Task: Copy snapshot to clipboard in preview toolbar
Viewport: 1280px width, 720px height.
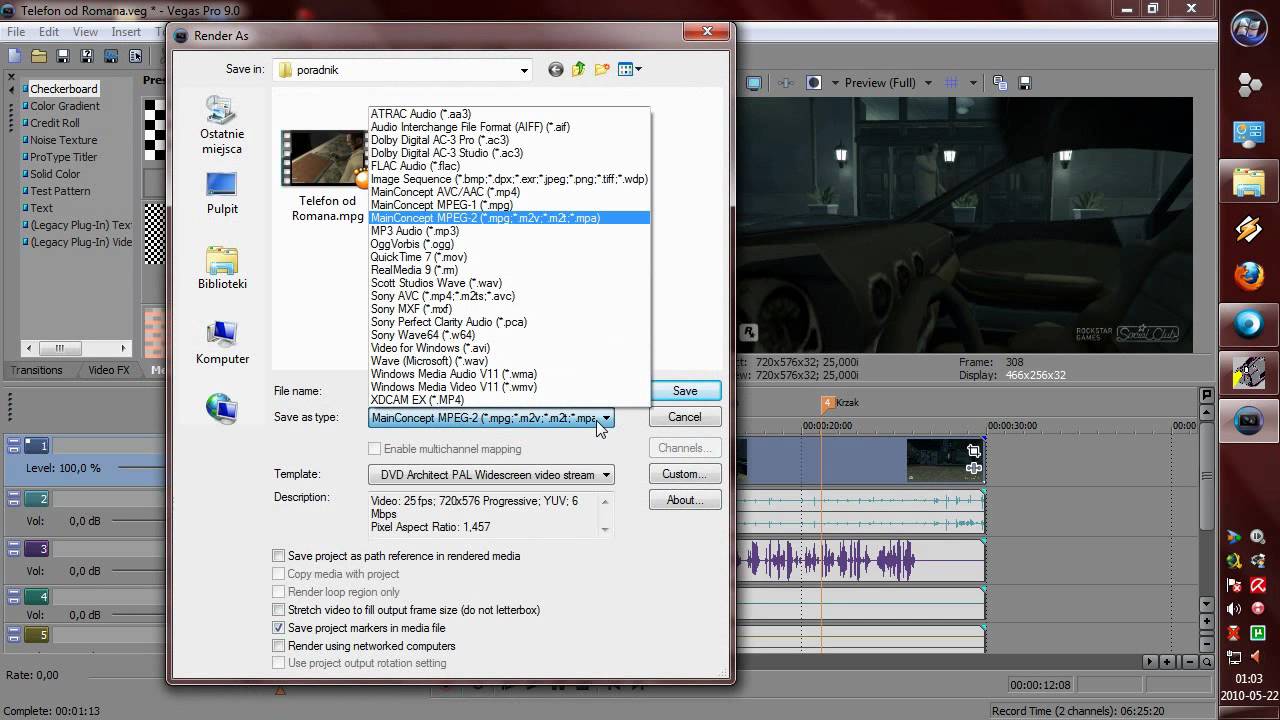Action: (1000, 83)
